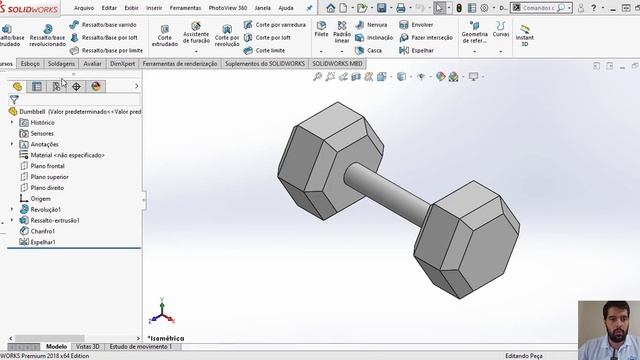Select the Ressalto/base revolucionado tool
The width and height of the screenshot is (640, 360).
coord(47,35)
